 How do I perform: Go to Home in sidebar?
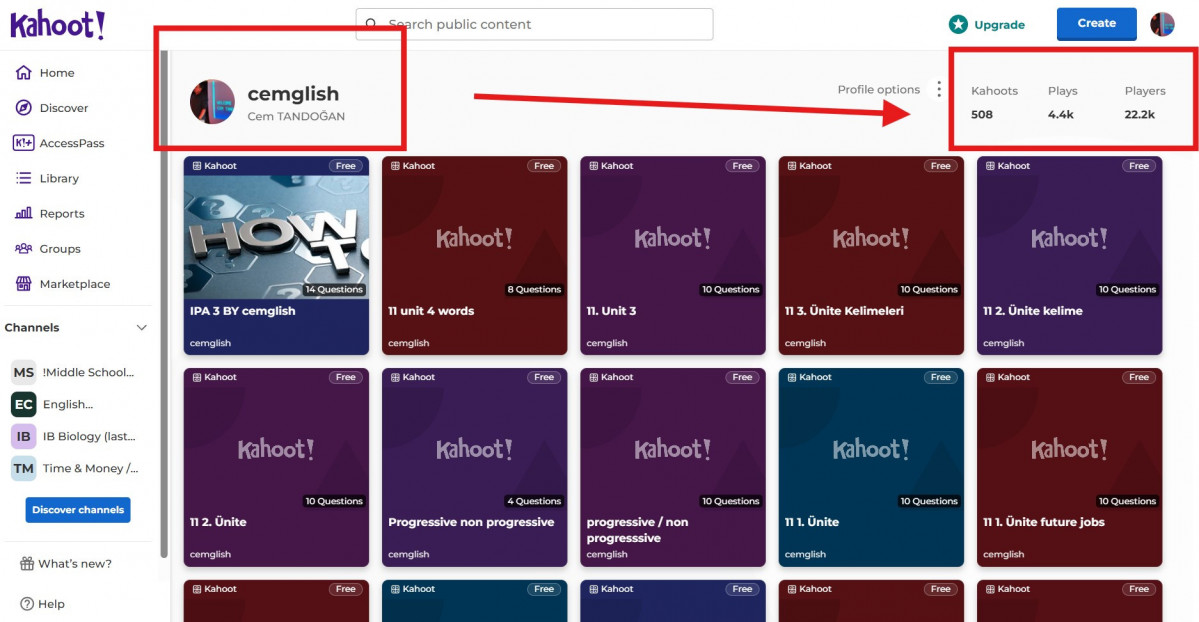coord(56,73)
